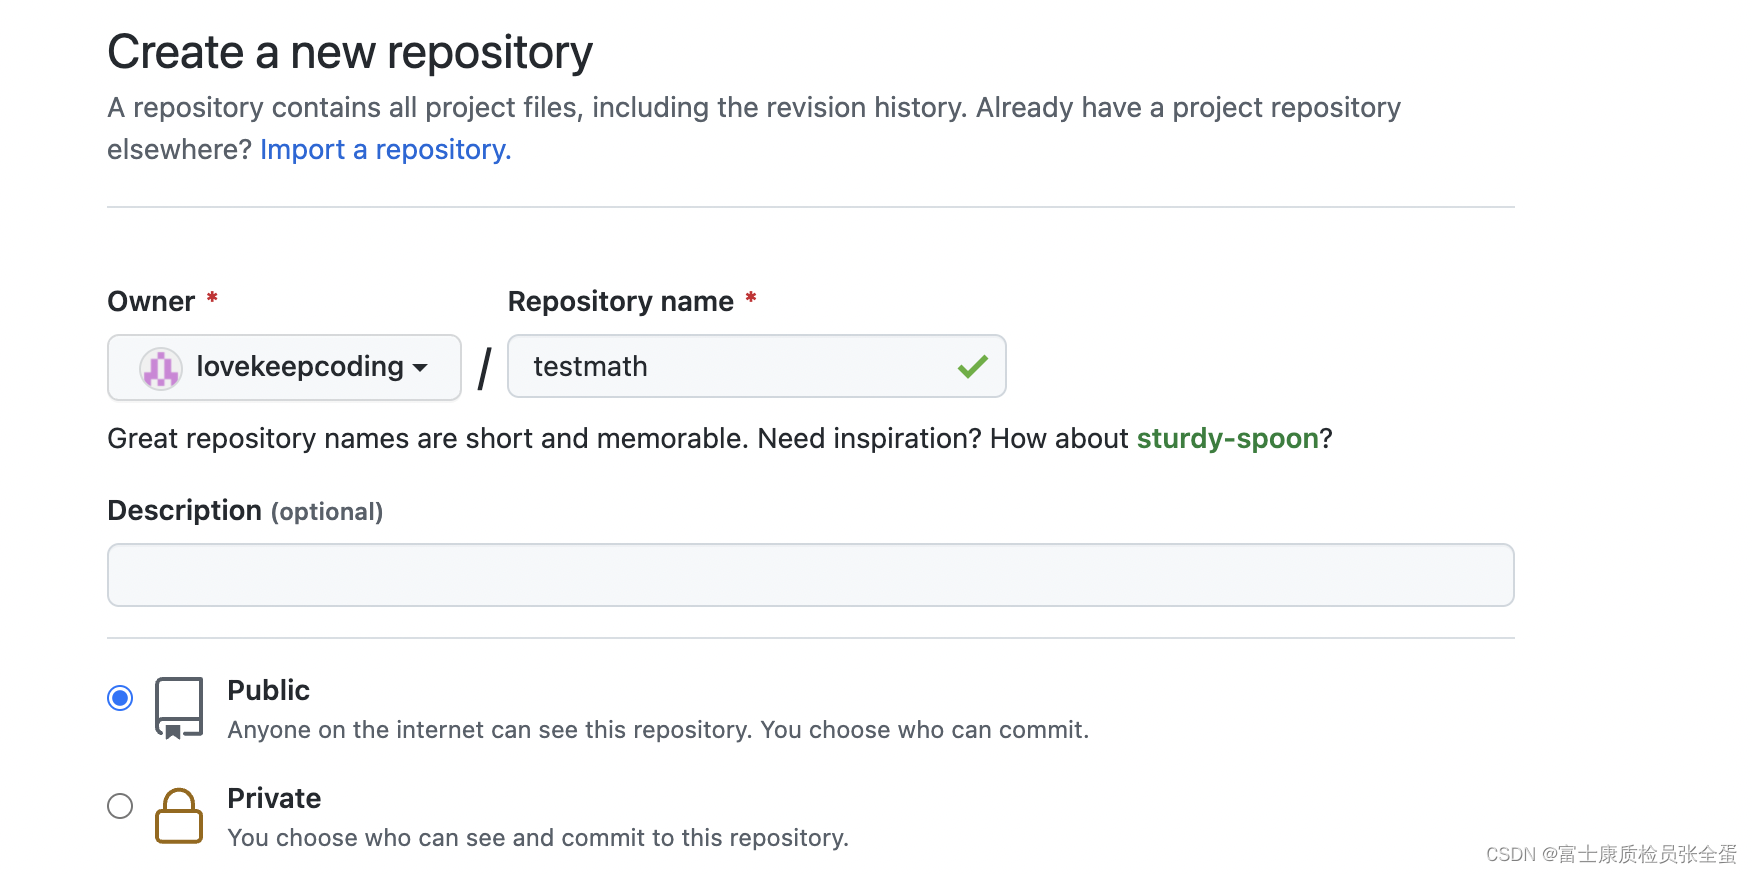Click the Description (optional) label

[245, 511]
